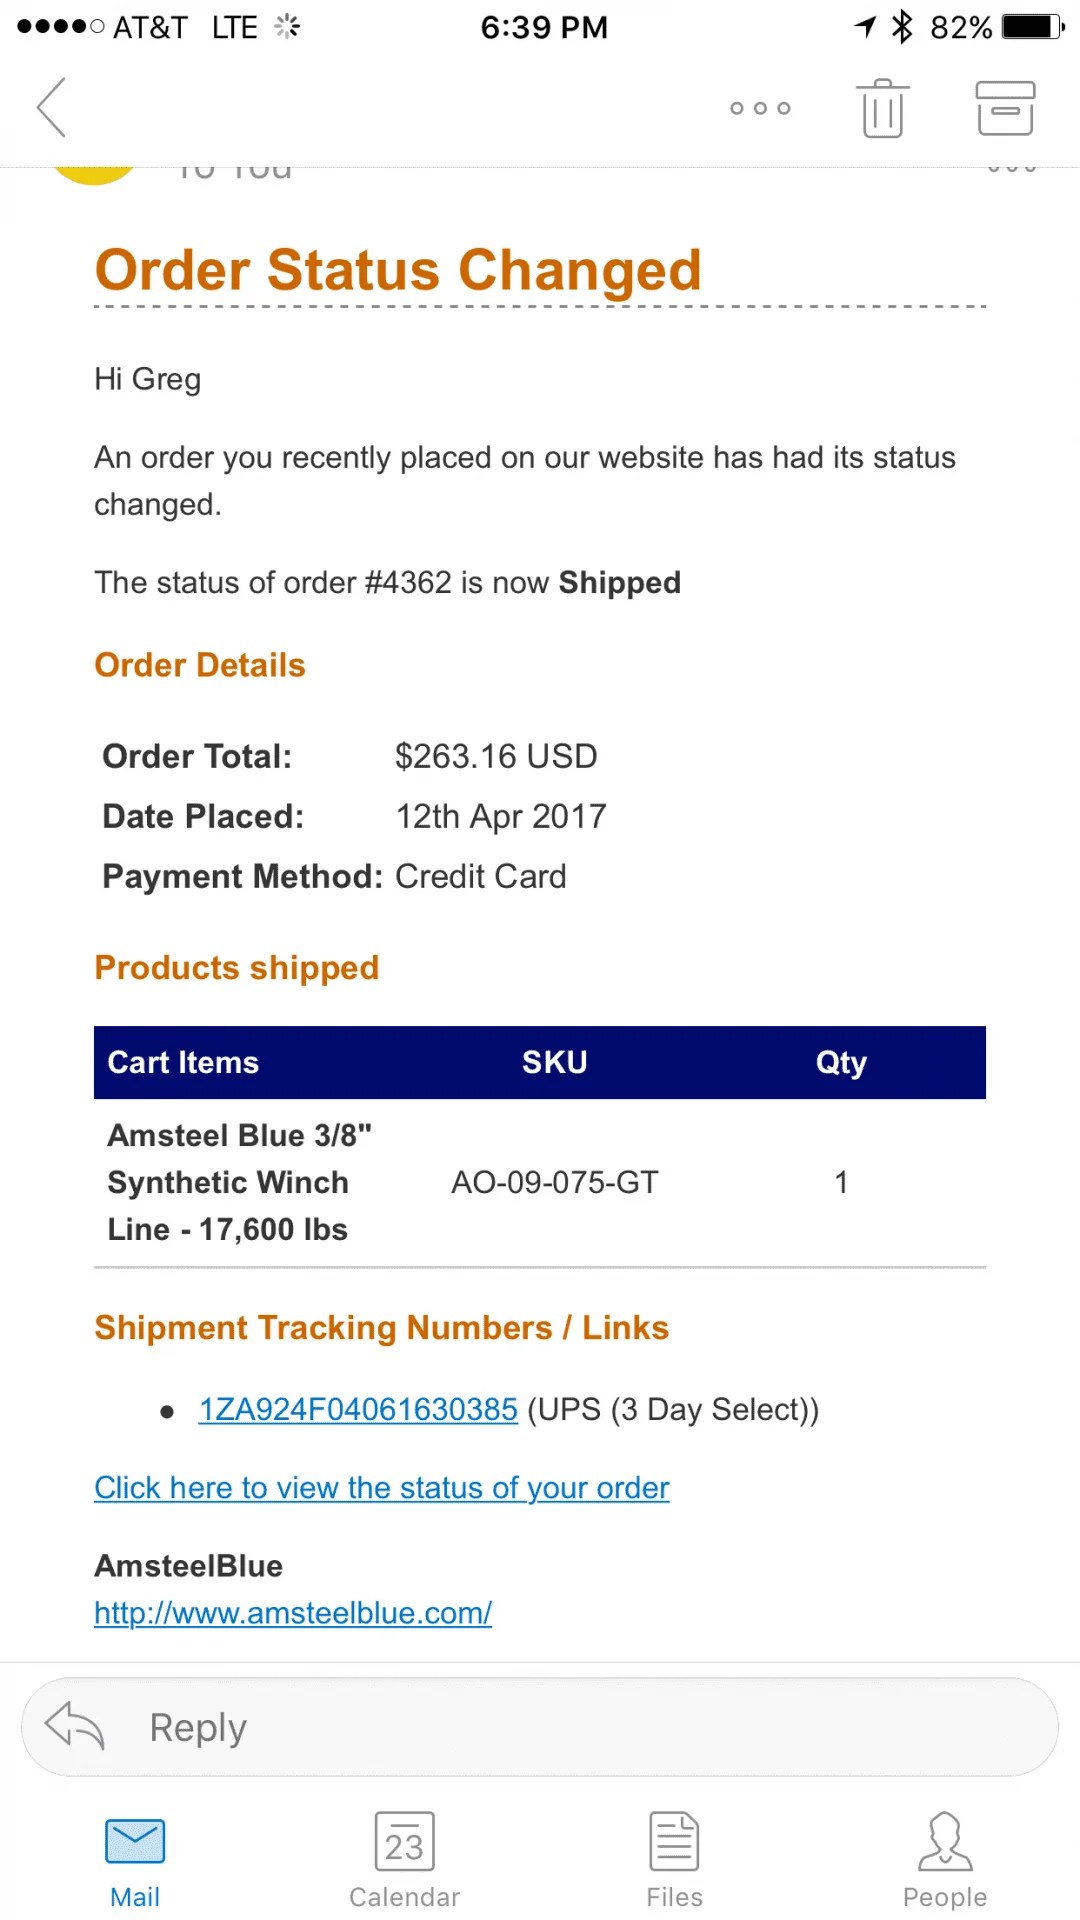Tap the status bar to scroll to top
Image resolution: width=1080 pixels, height=1920 pixels.
[540, 26]
